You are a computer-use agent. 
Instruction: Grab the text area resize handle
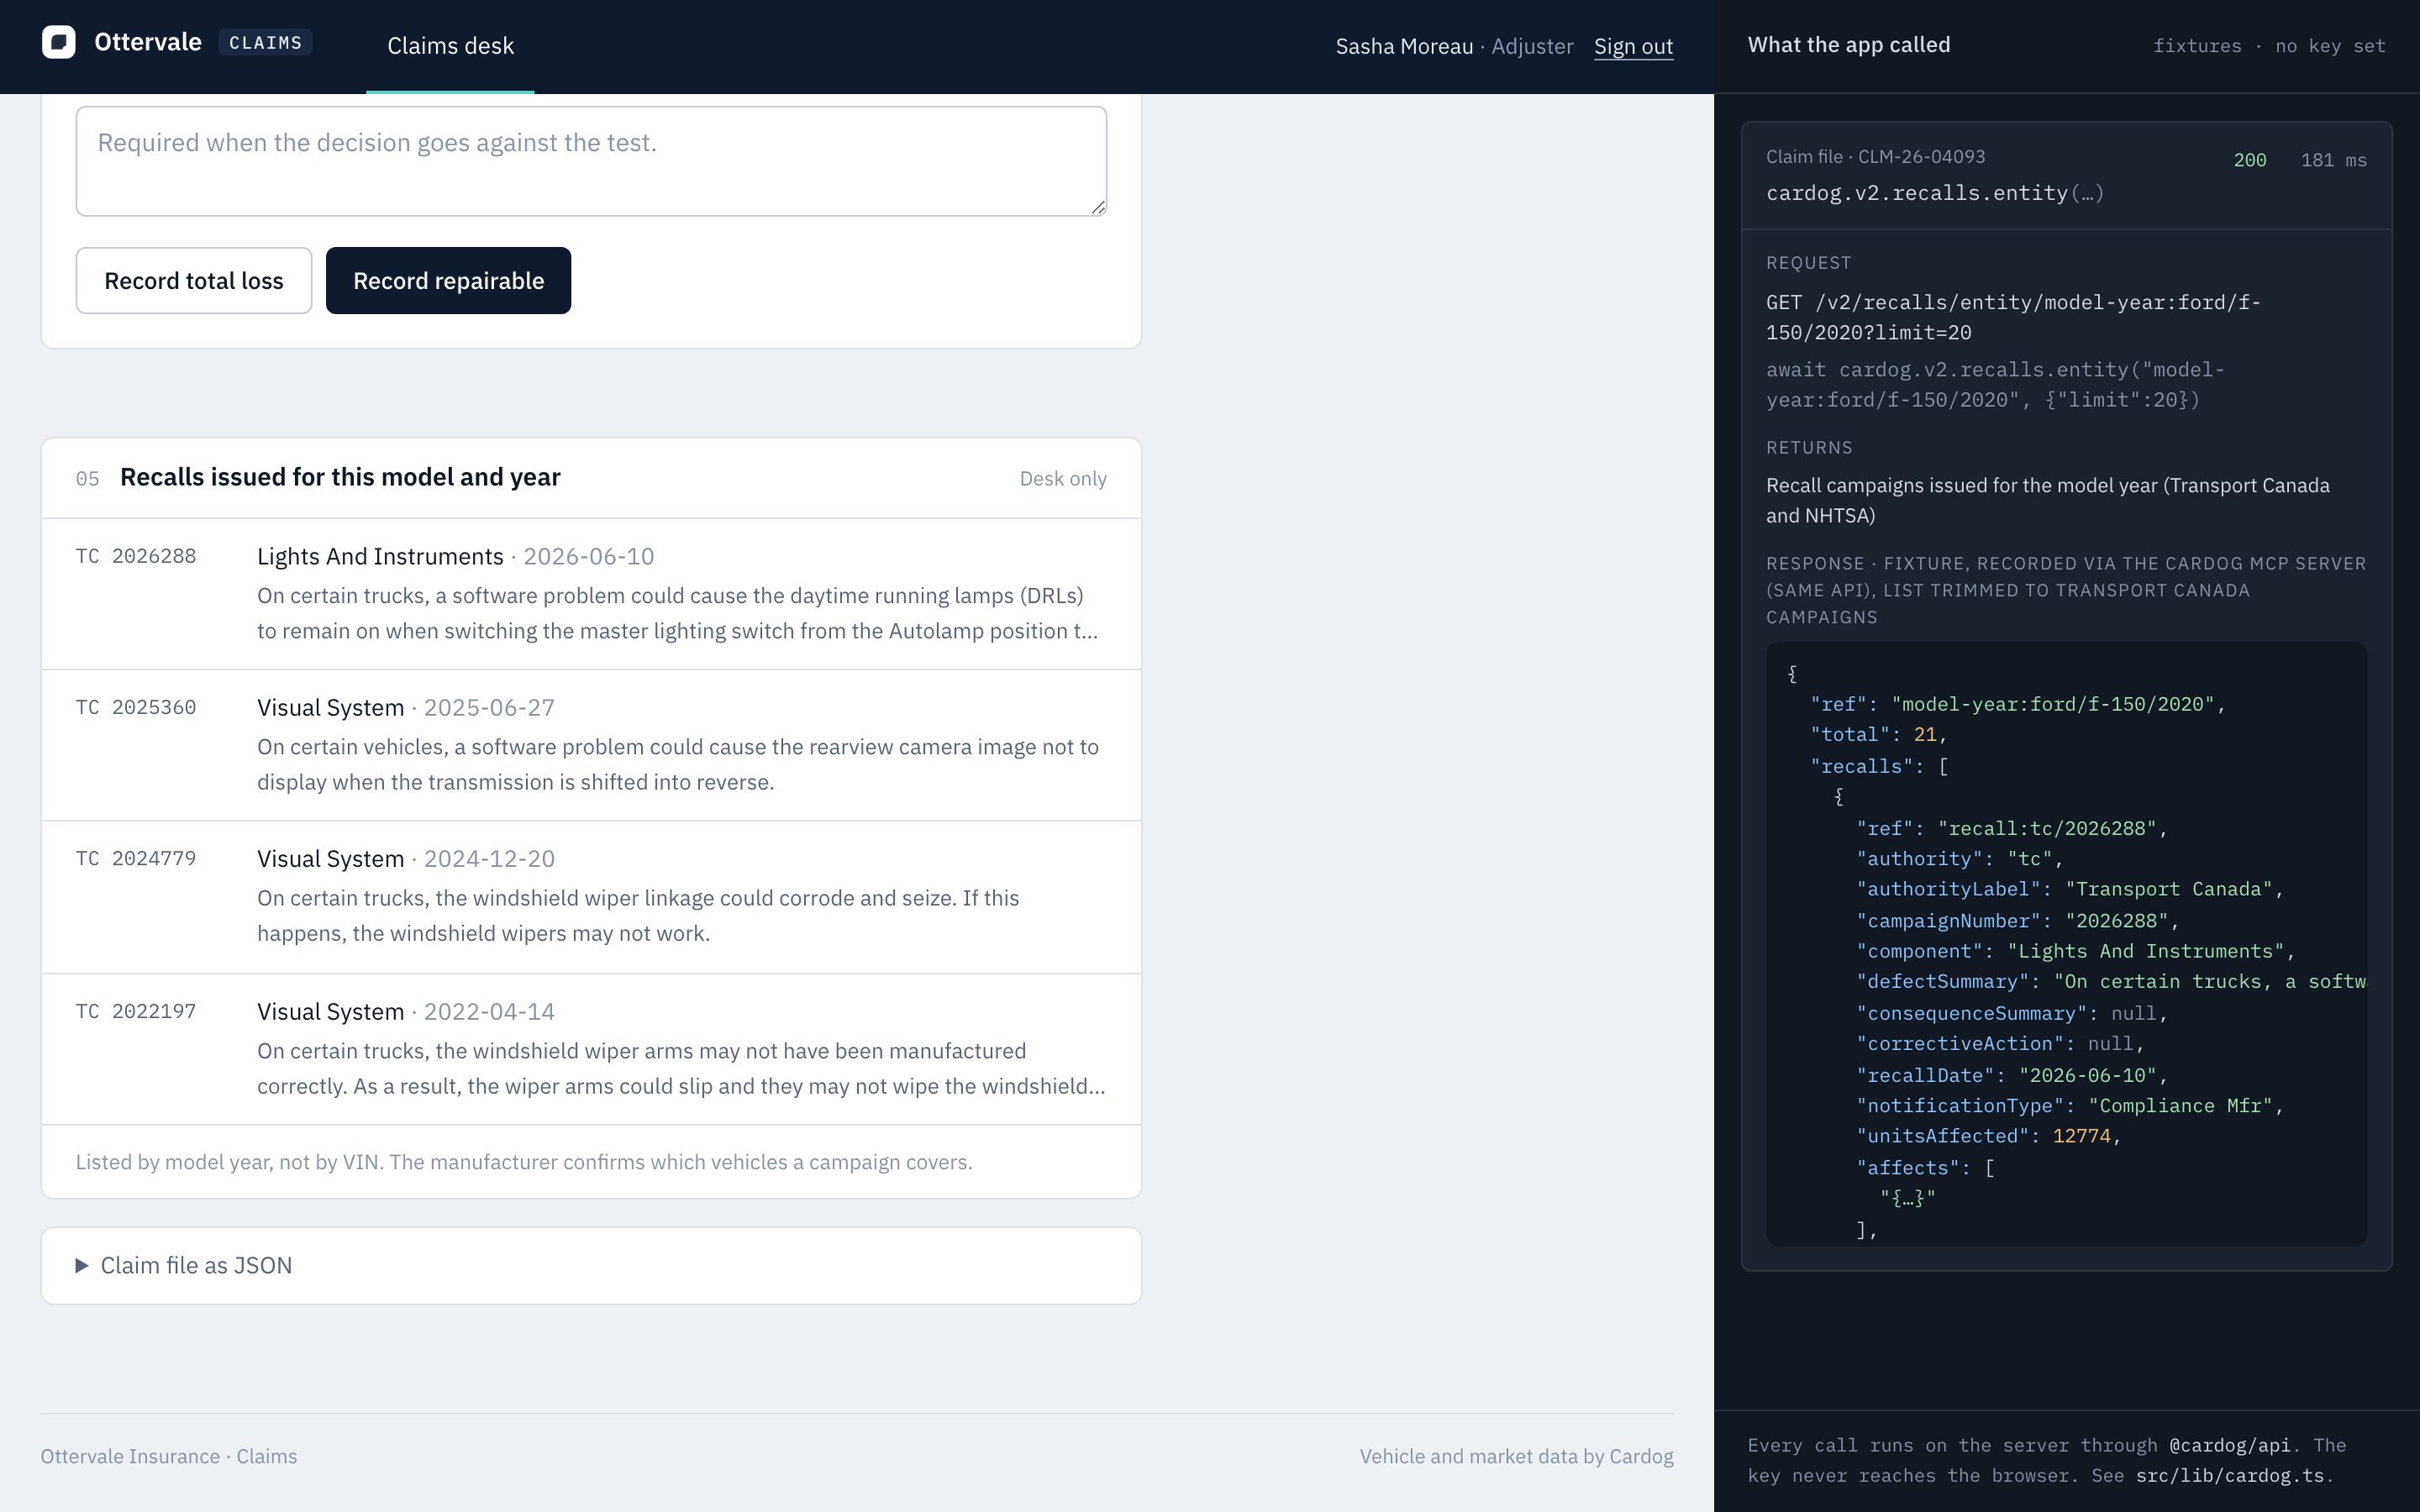[1098, 207]
